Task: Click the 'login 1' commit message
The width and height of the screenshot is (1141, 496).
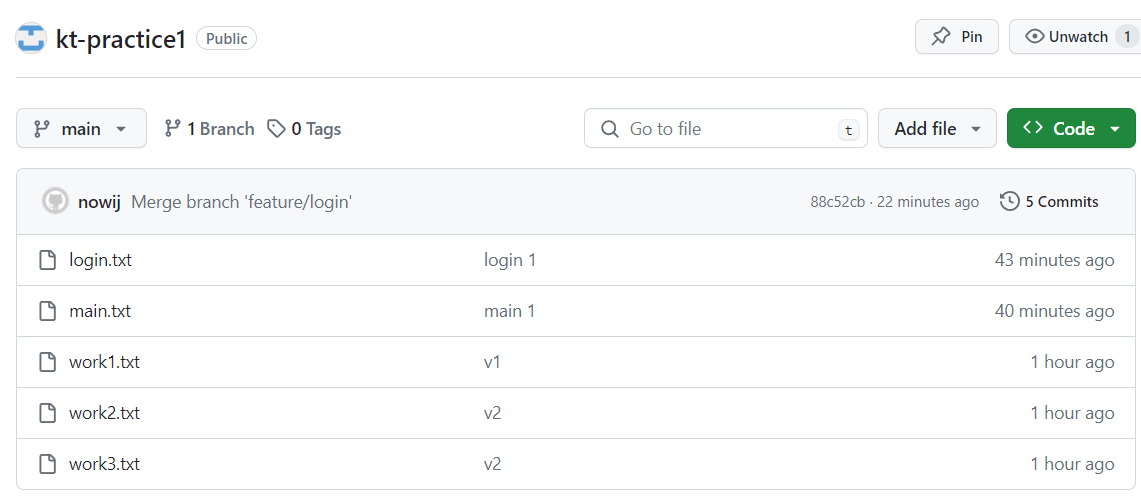Action: point(509,260)
